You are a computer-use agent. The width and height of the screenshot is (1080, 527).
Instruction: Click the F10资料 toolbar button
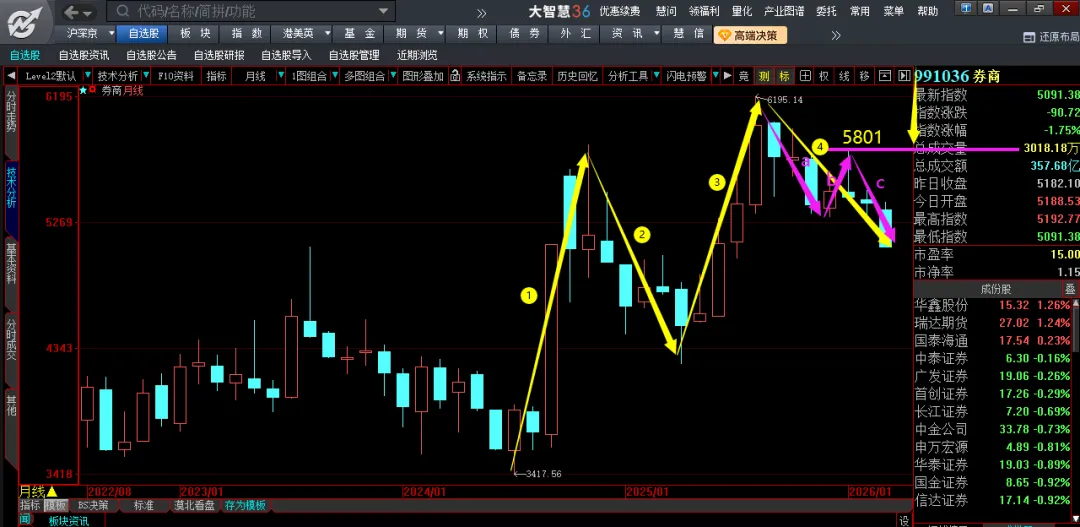pos(176,76)
